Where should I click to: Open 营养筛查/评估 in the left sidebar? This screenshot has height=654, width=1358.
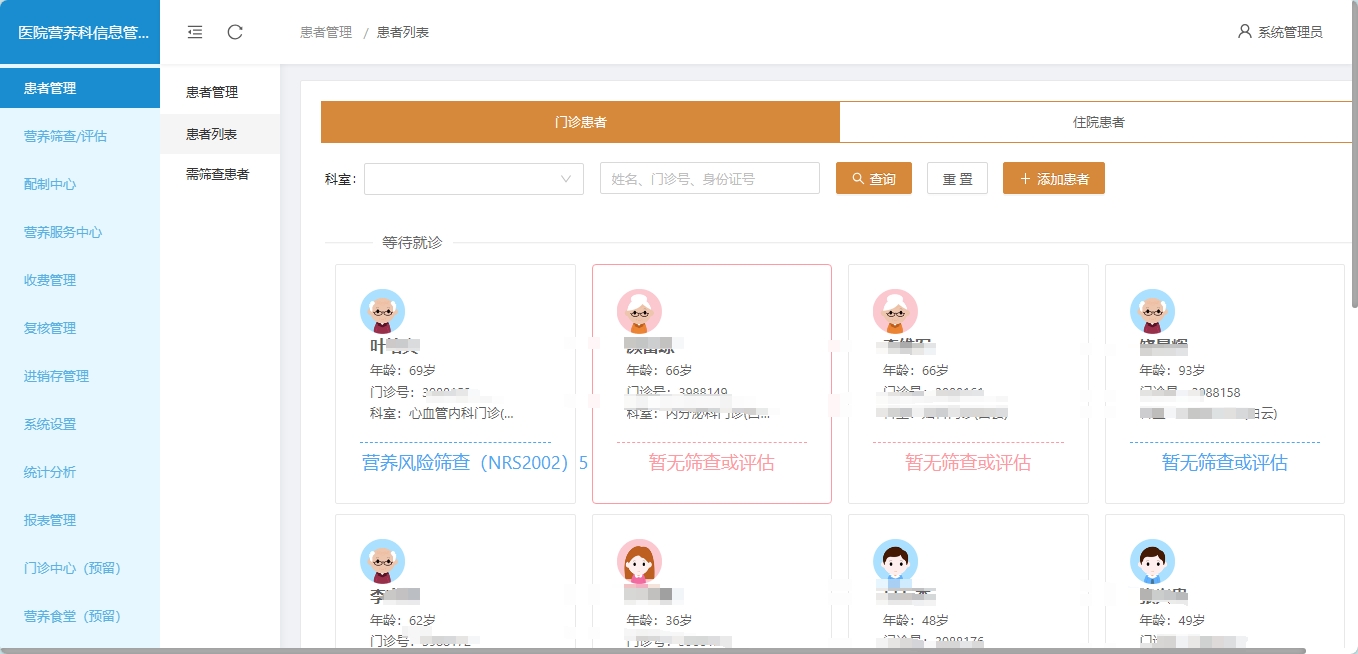point(65,136)
